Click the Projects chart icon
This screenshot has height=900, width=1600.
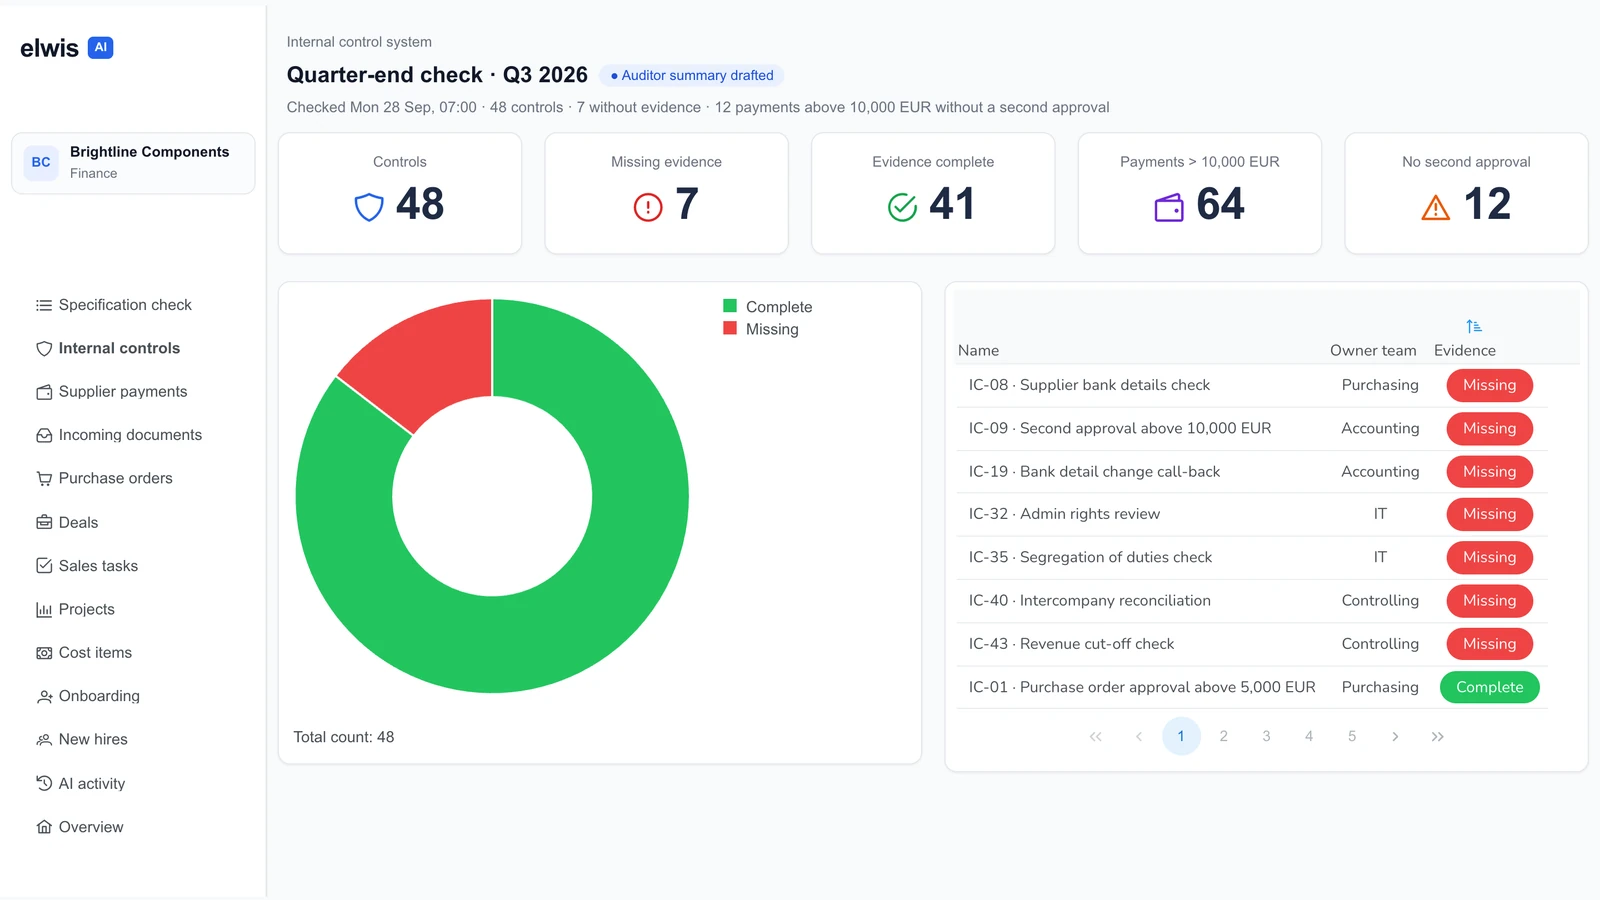tap(44, 609)
